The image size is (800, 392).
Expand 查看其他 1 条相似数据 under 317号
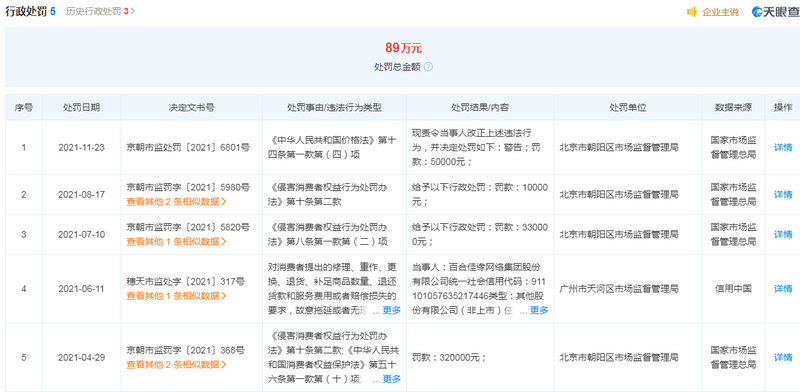point(176,296)
